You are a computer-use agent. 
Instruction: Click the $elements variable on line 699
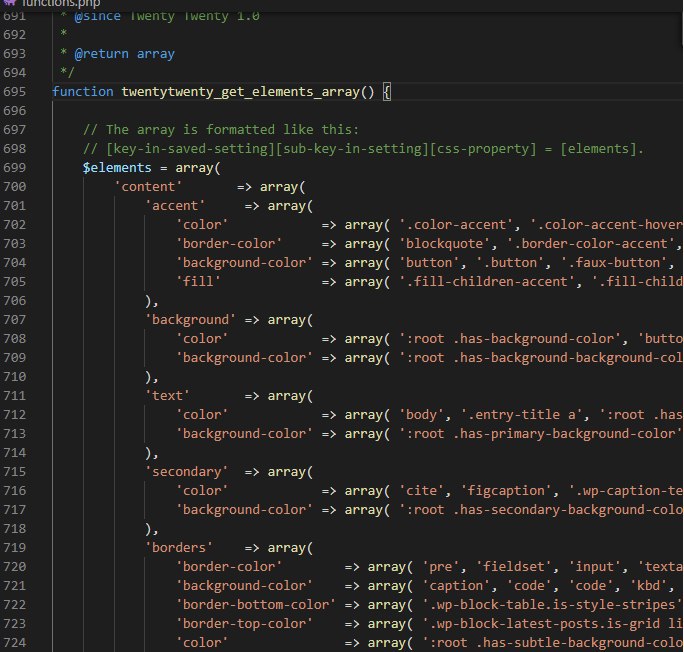(x=117, y=168)
